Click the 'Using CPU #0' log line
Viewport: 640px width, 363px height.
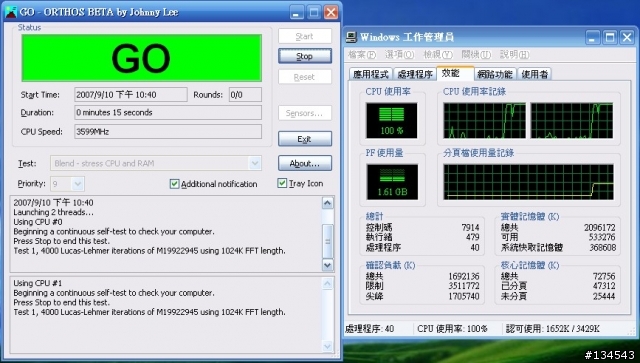[x=38, y=222]
